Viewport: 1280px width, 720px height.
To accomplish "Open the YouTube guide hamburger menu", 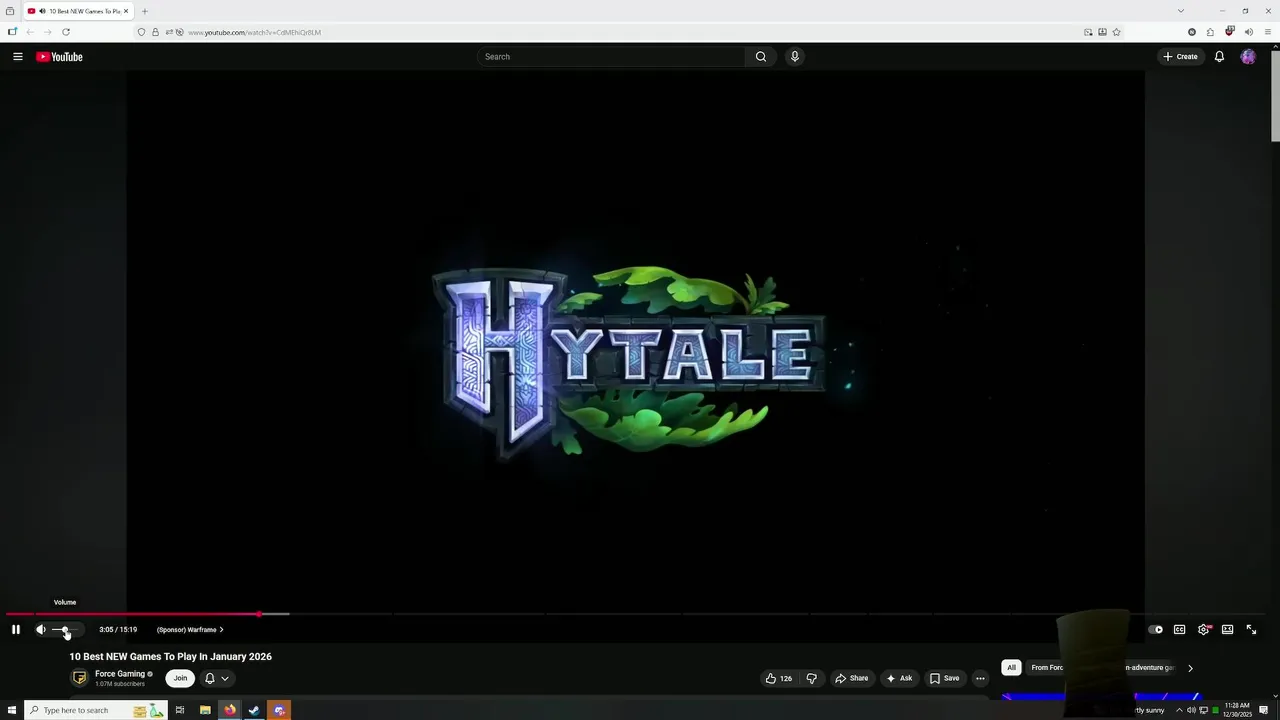I will click(17, 57).
